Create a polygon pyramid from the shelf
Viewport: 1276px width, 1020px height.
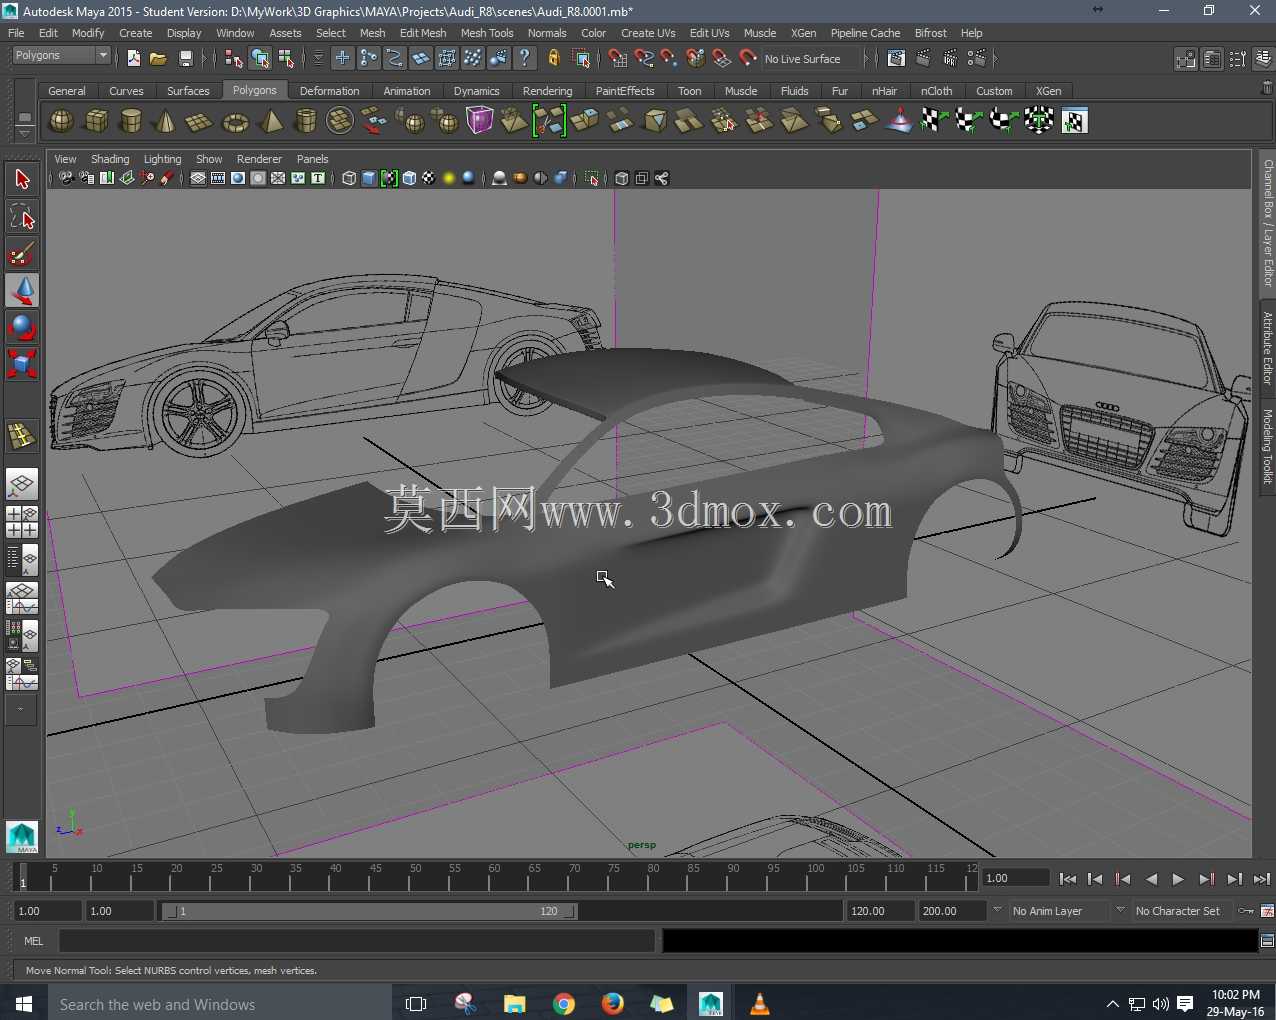[x=270, y=121]
